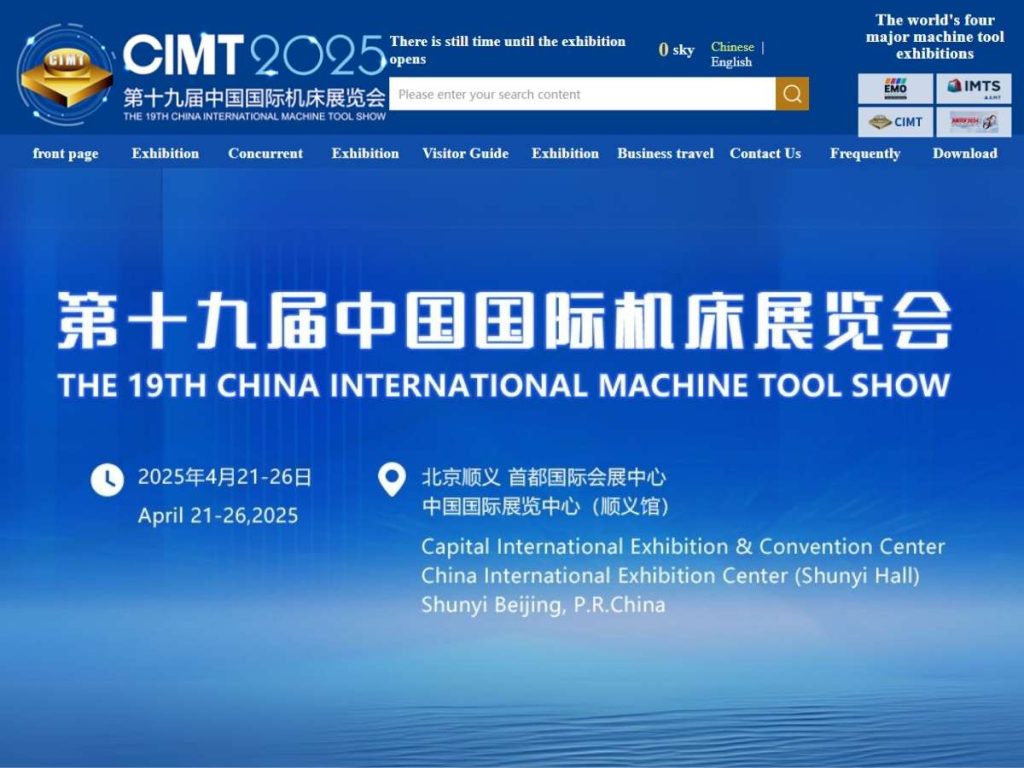Open the red-lettered exhibition logo tile beside CIMT
The height and width of the screenshot is (768, 1024).
[974, 122]
